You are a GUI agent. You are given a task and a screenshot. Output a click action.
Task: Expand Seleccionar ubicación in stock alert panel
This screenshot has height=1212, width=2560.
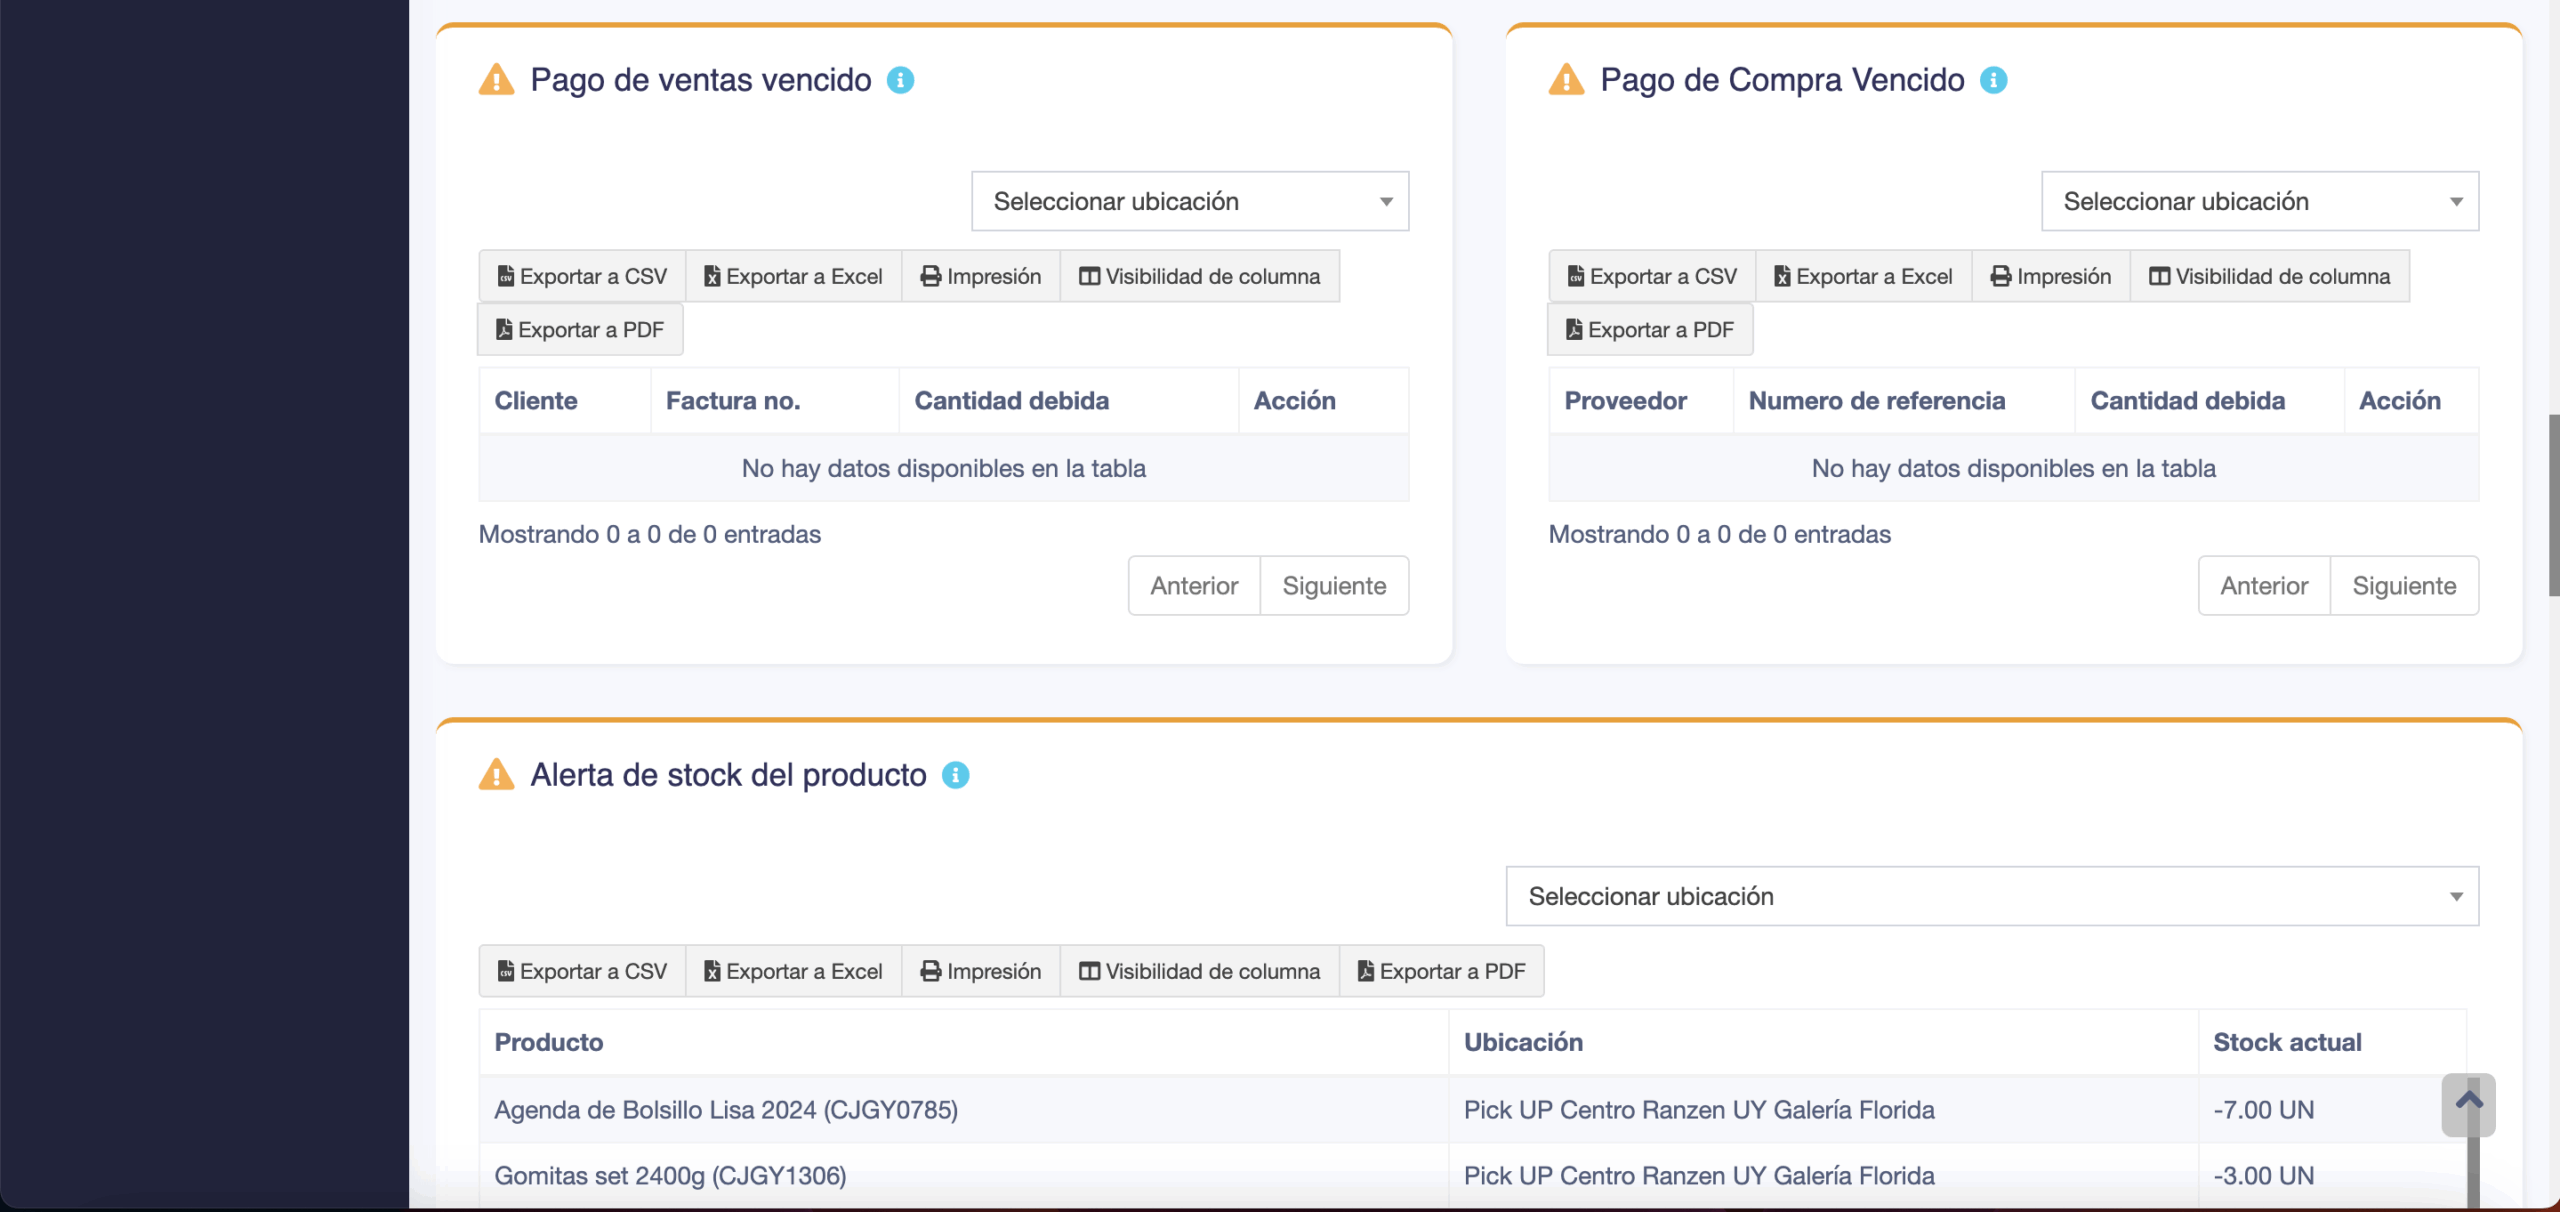point(1992,896)
